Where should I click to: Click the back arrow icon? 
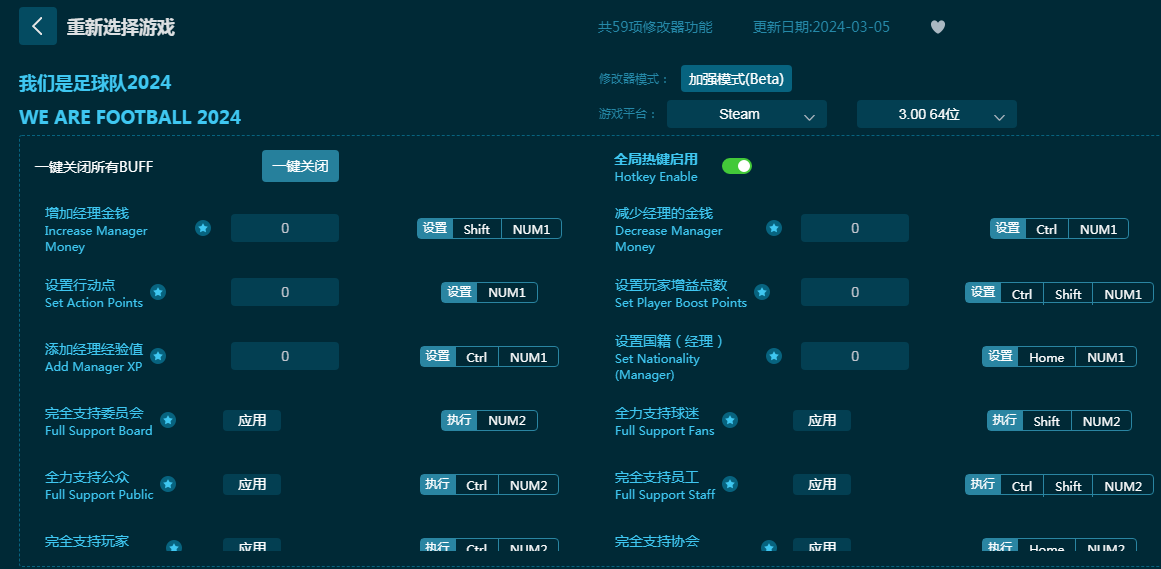38,26
